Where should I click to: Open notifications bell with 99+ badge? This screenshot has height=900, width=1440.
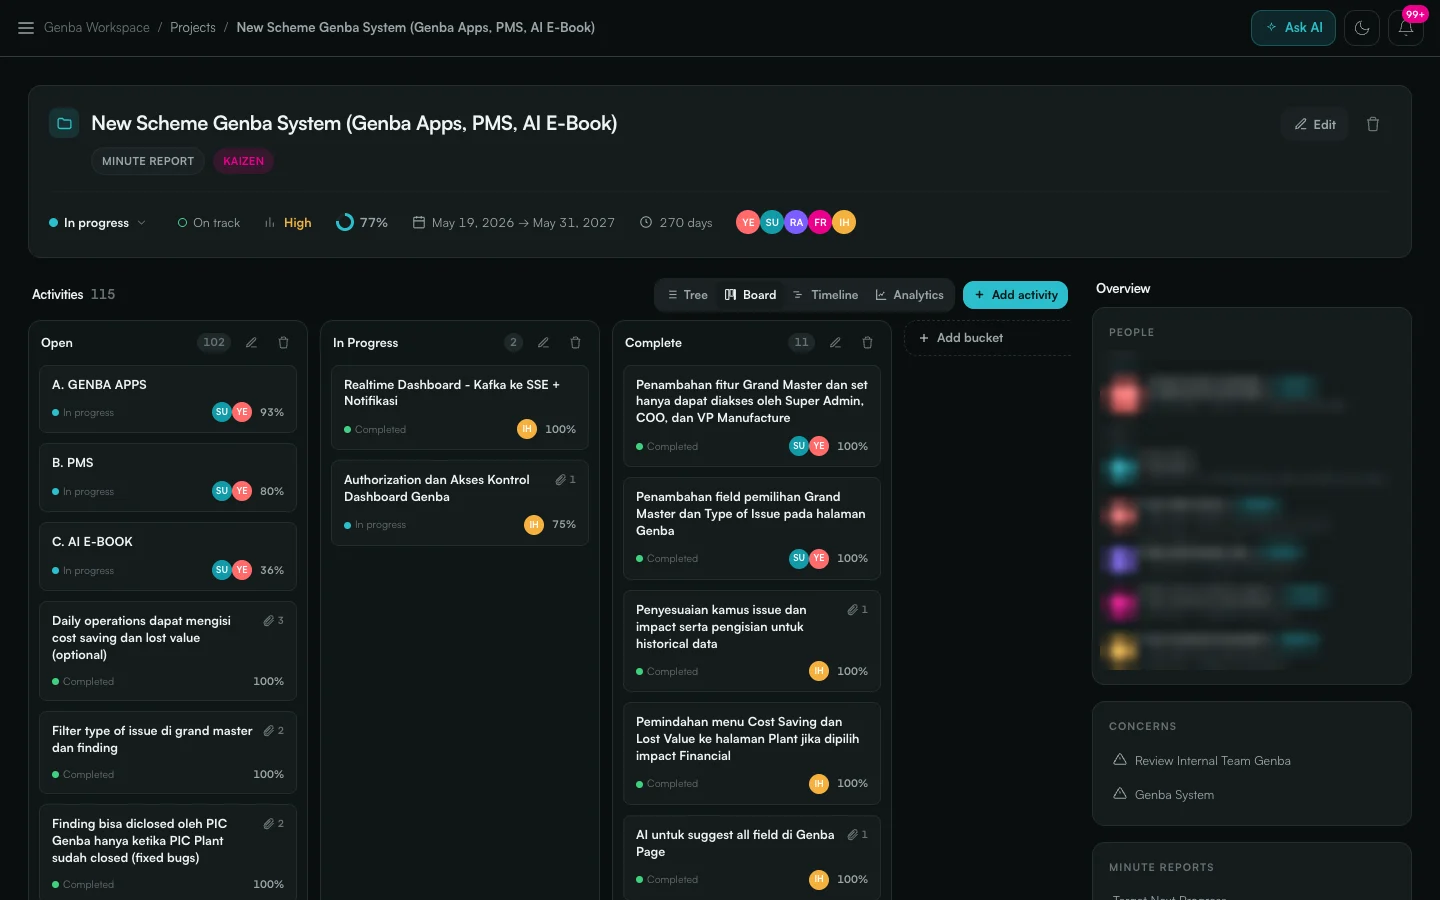[x=1405, y=28]
